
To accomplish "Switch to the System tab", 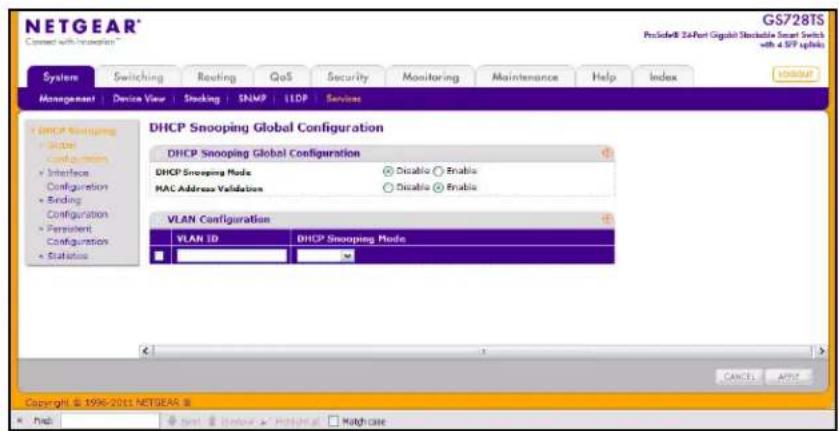I will pos(61,77).
